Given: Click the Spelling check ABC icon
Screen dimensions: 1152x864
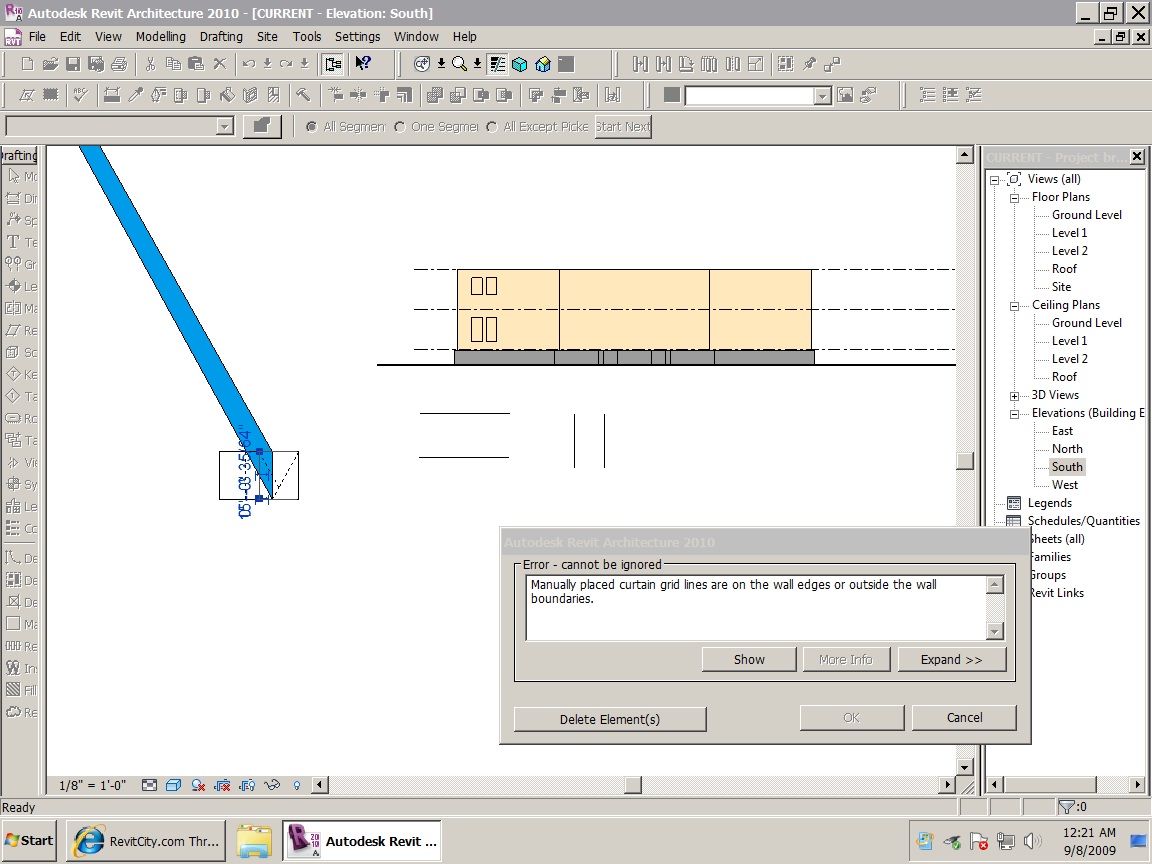Looking at the screenshot, I should (x=80, y=95).
